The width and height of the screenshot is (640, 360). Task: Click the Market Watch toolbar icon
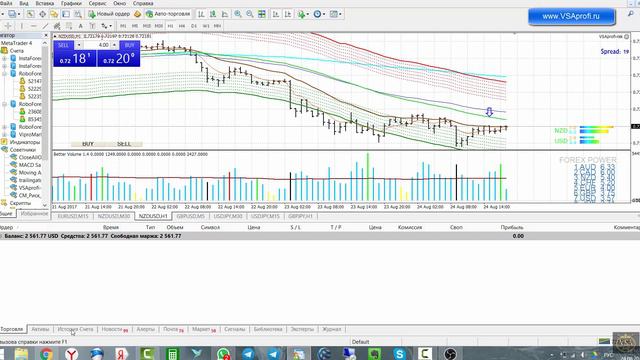[x=31, y=14]
